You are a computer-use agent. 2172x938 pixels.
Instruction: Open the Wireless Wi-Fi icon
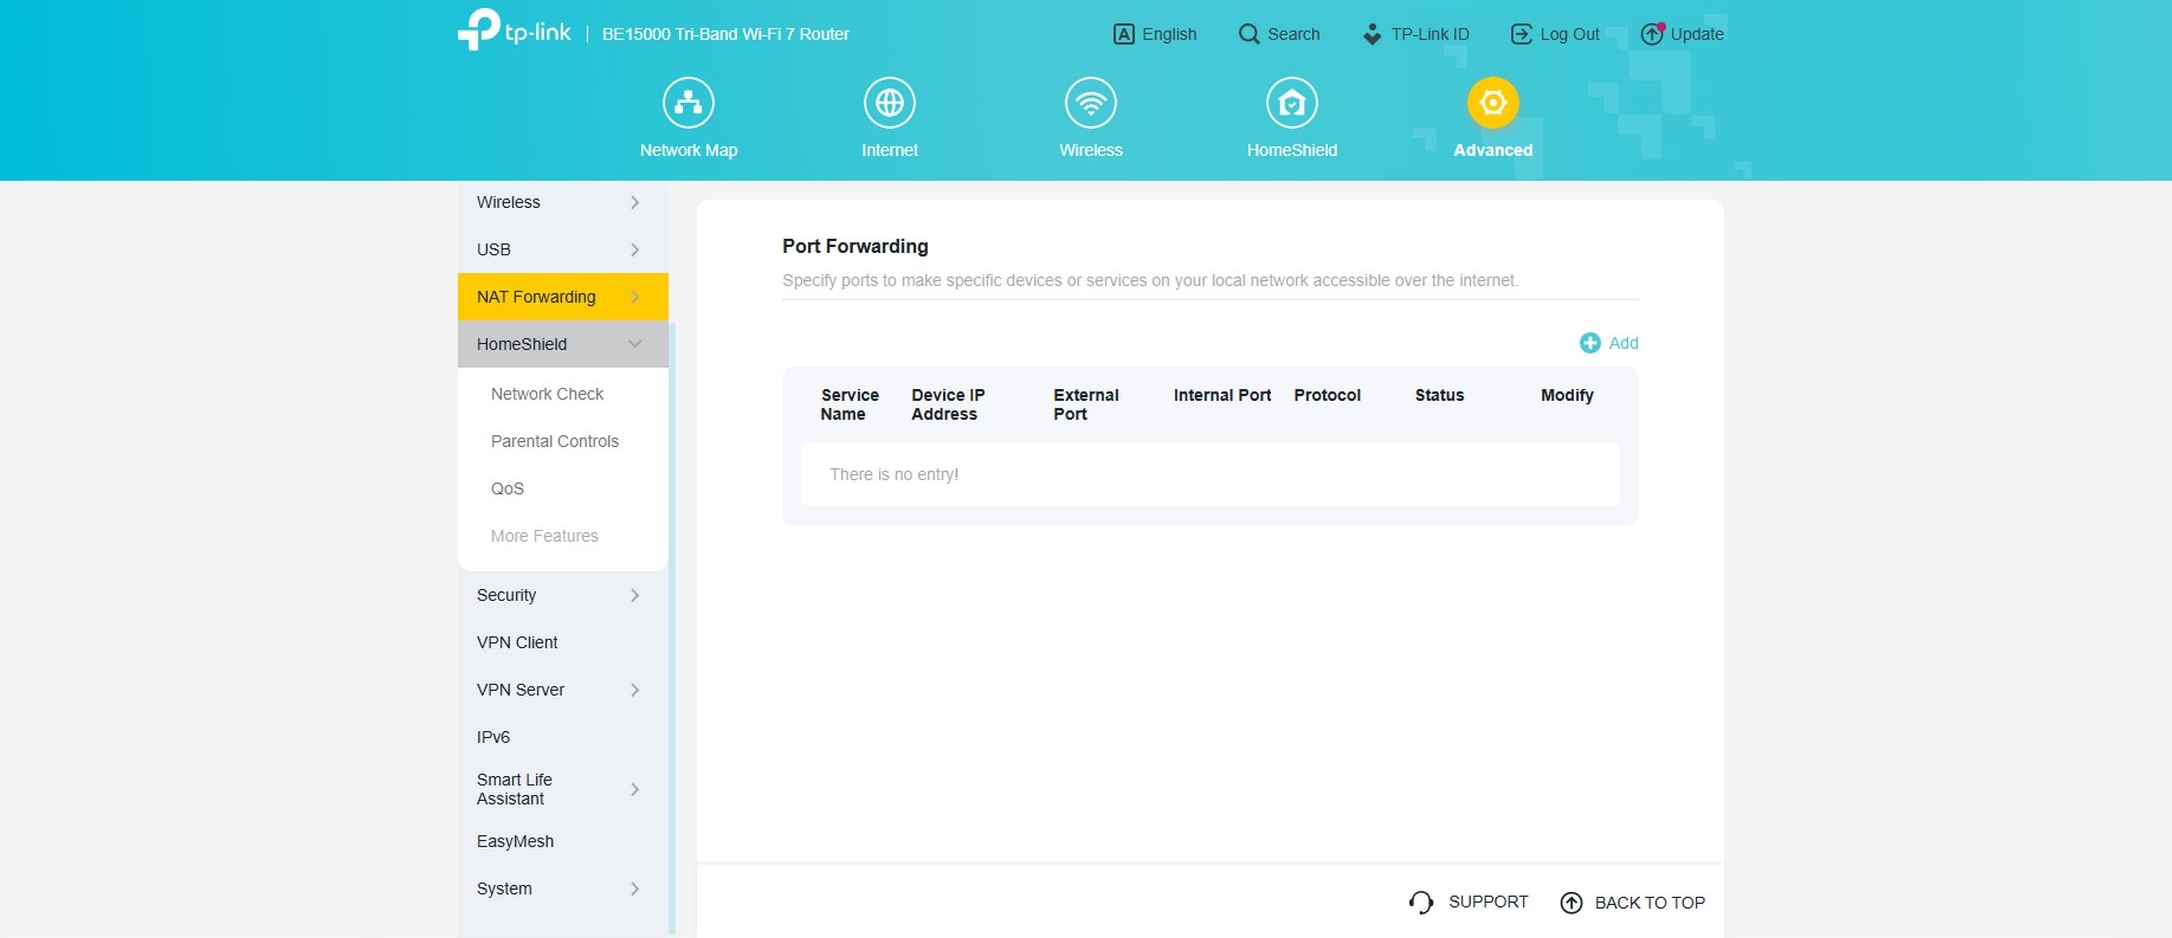[1090, 103]
